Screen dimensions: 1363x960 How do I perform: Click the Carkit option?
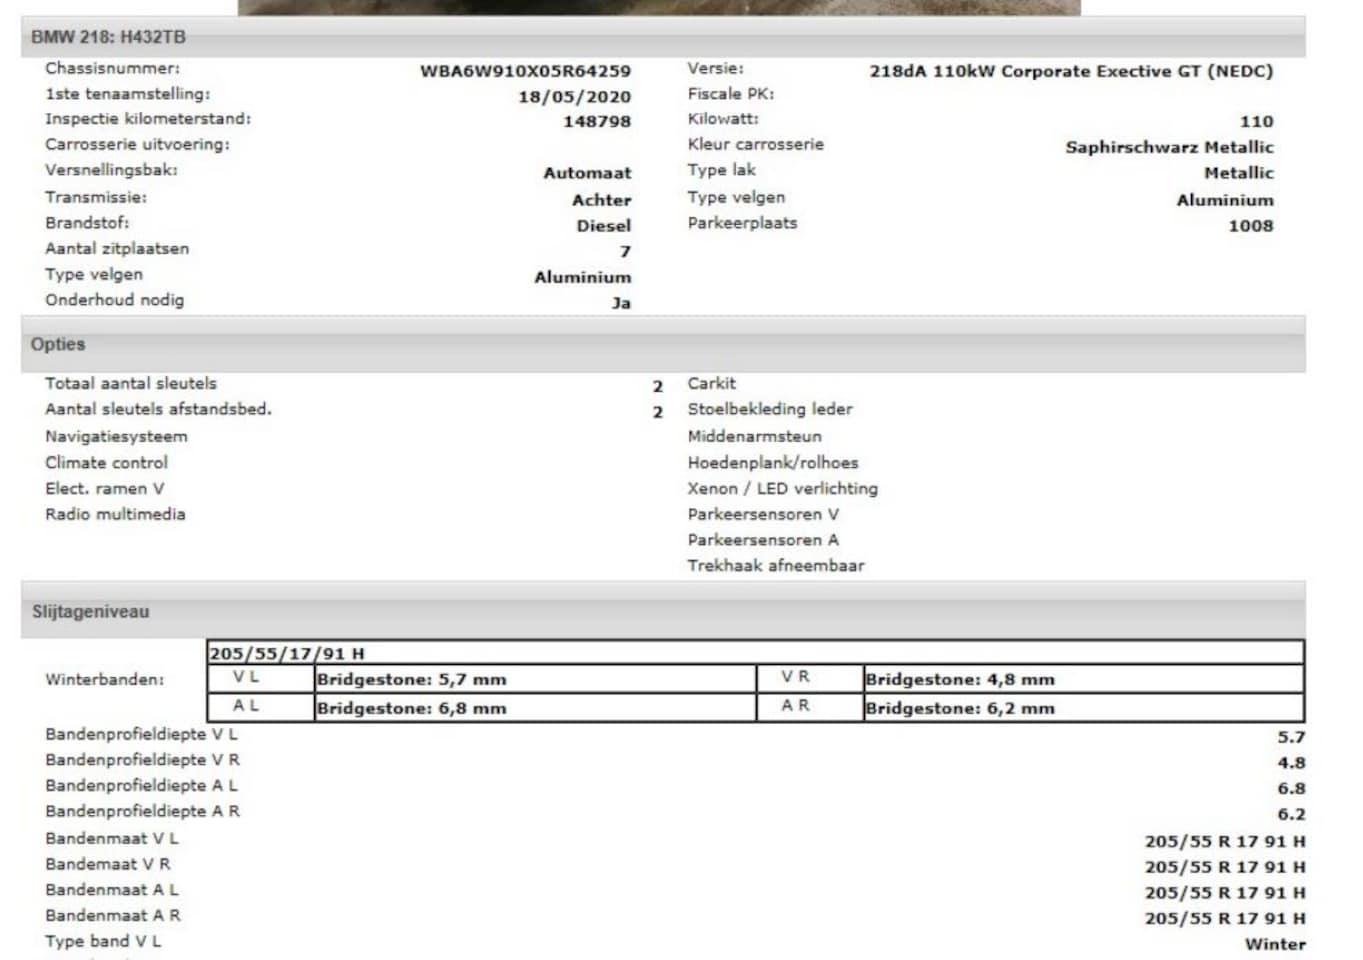pyautogui.click(x=711, y=383)
